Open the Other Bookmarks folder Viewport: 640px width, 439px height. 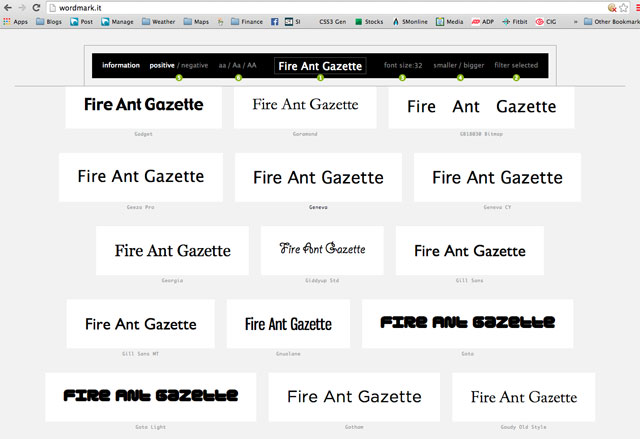point(611,22)
